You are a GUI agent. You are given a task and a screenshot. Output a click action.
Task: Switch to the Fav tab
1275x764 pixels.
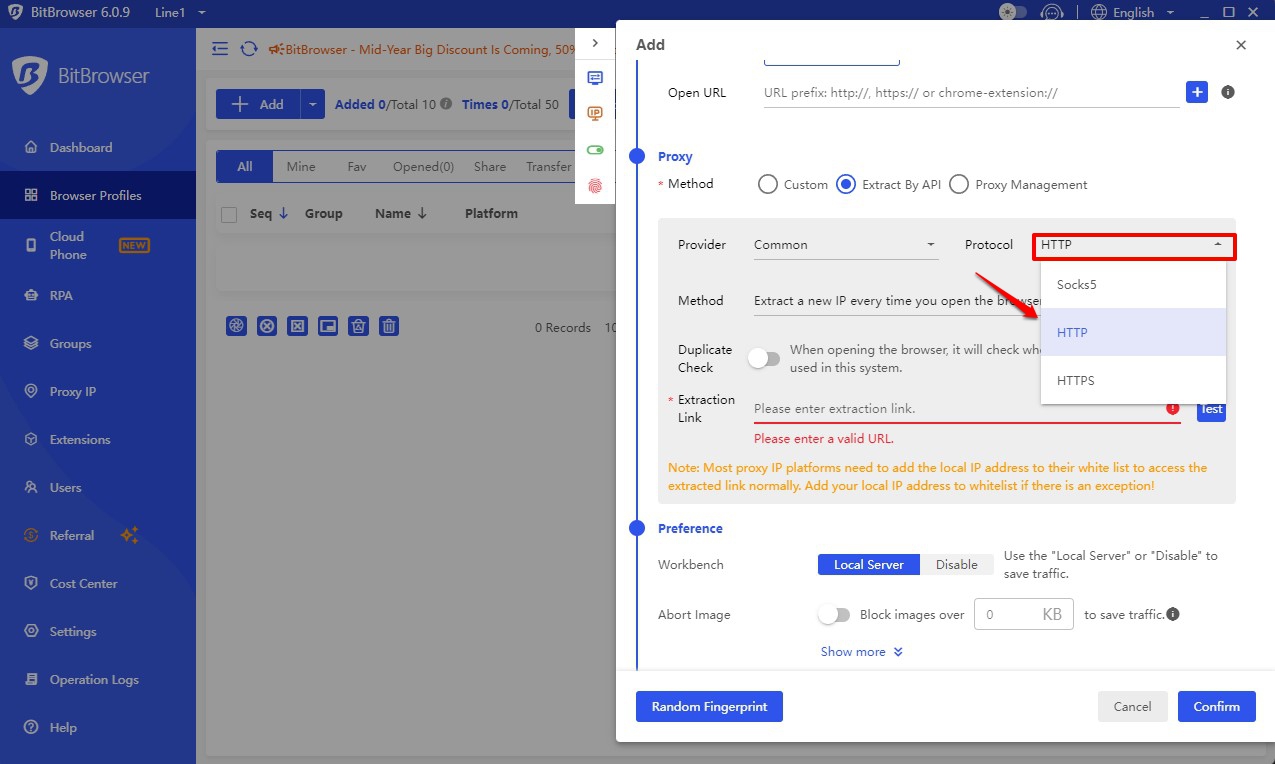tap(357, 167)
